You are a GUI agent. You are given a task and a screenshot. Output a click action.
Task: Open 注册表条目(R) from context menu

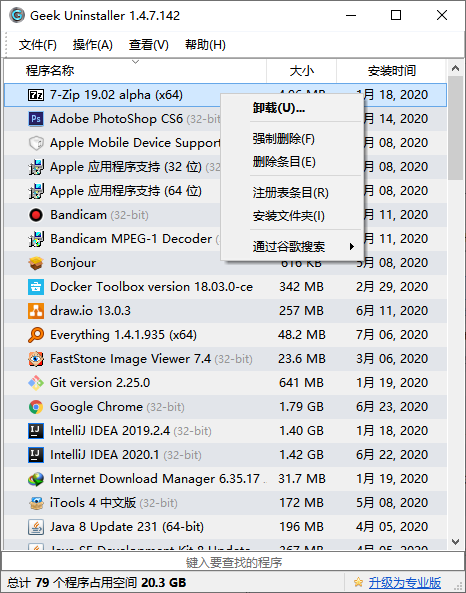click(290, 192)
